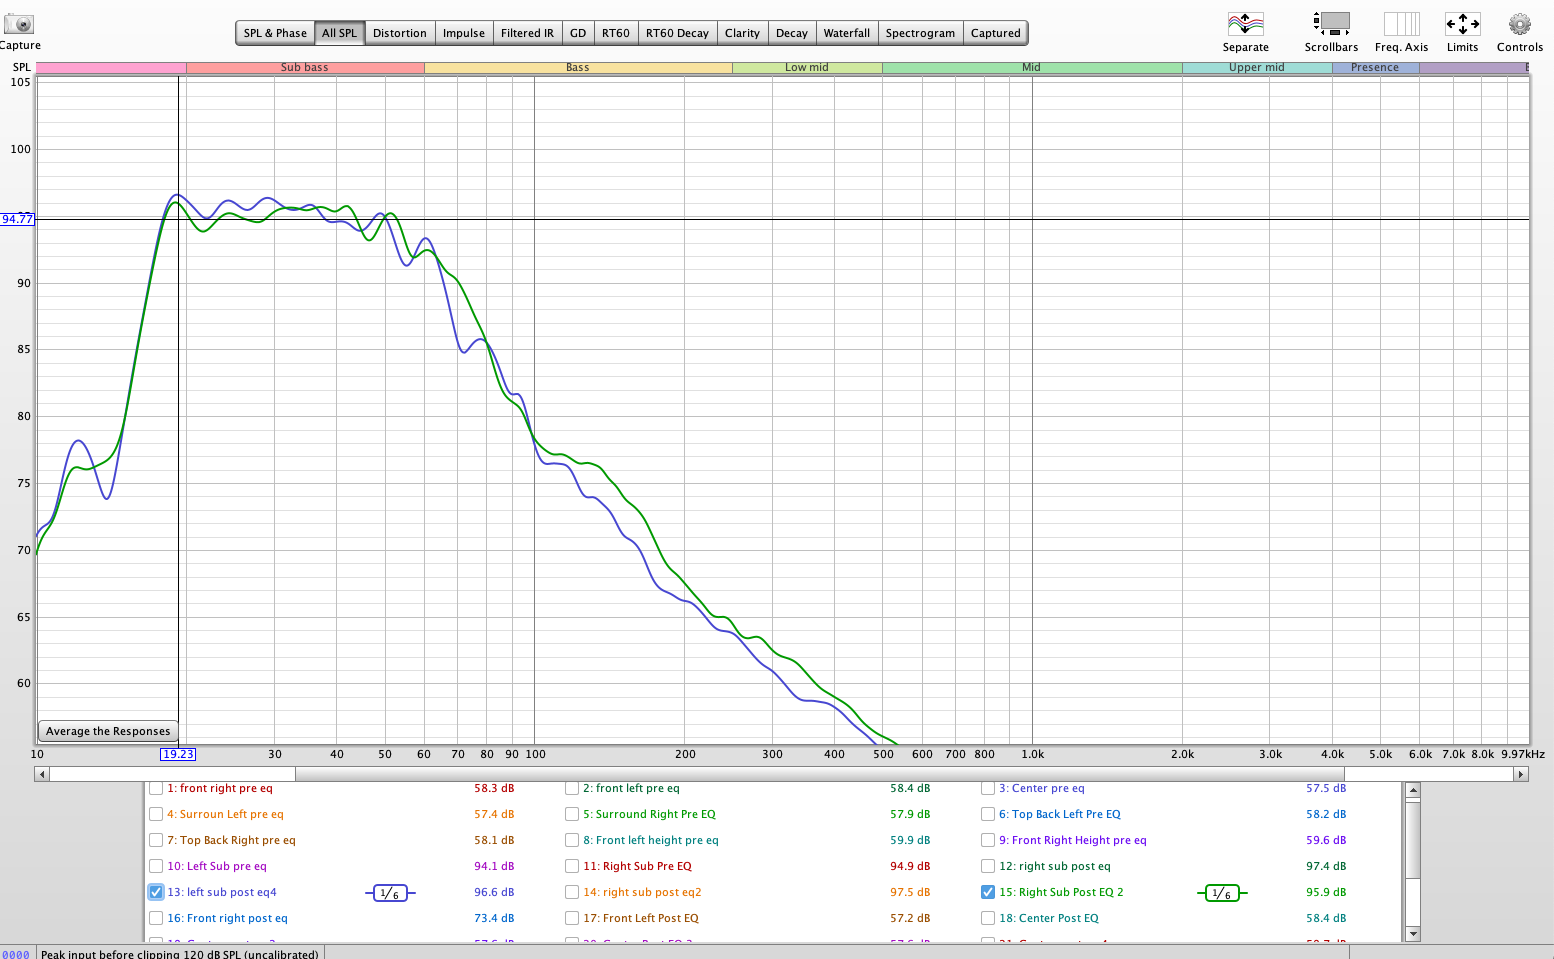1554x959 pixels.
Task: Click the Sub bass frequency band label
Action: point(305,68)
